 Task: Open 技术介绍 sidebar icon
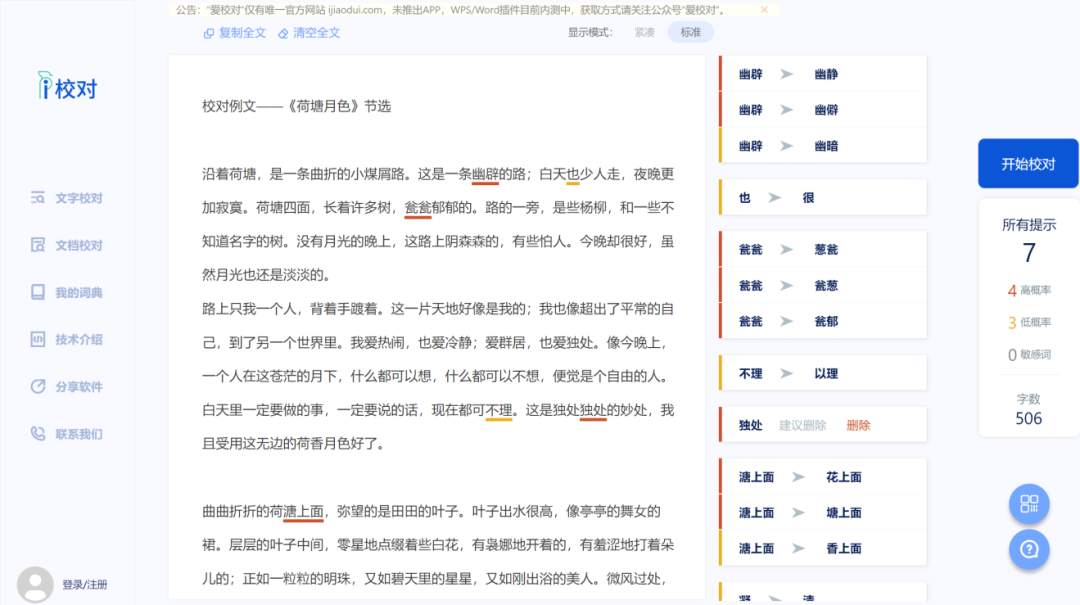tap(37, 339)
